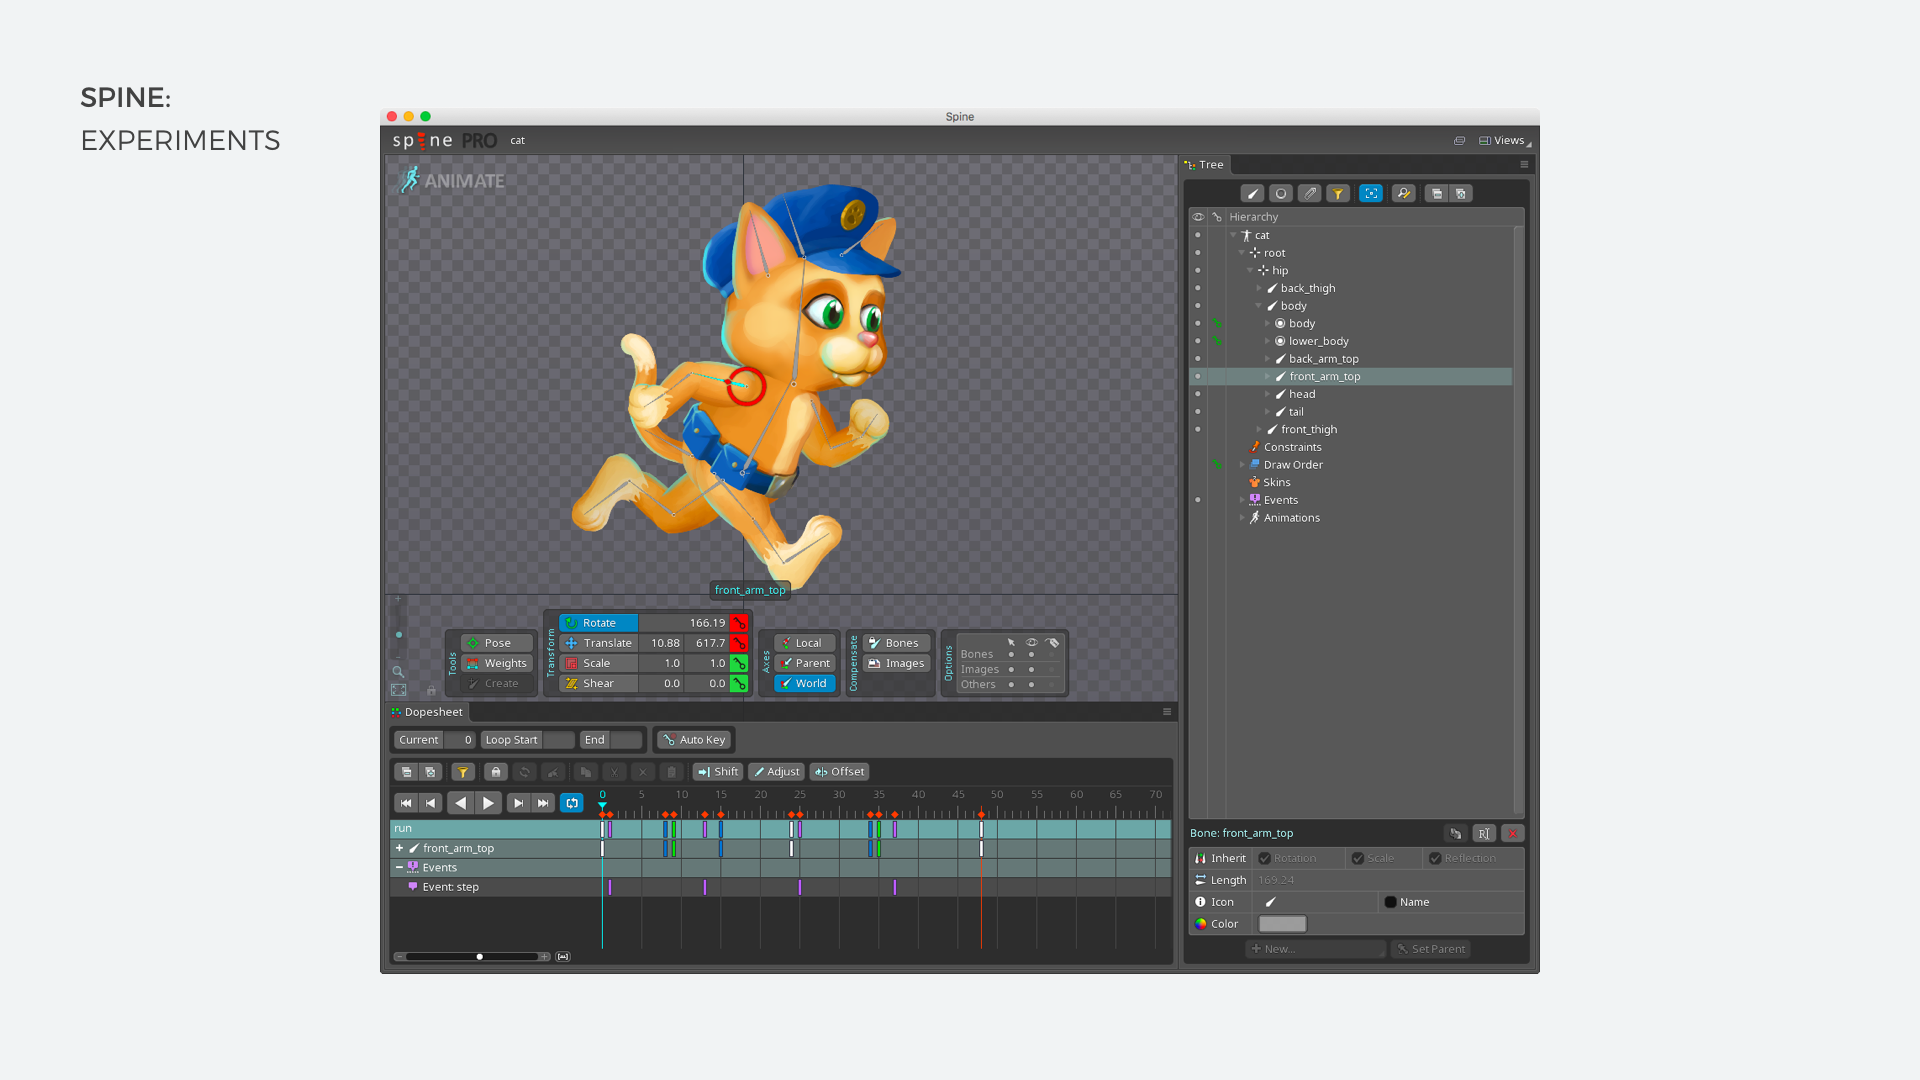Select the Translate transform tool
Image resolution: width=1920 pixels, height=1080 pixels.
click(x=599, y=643)
